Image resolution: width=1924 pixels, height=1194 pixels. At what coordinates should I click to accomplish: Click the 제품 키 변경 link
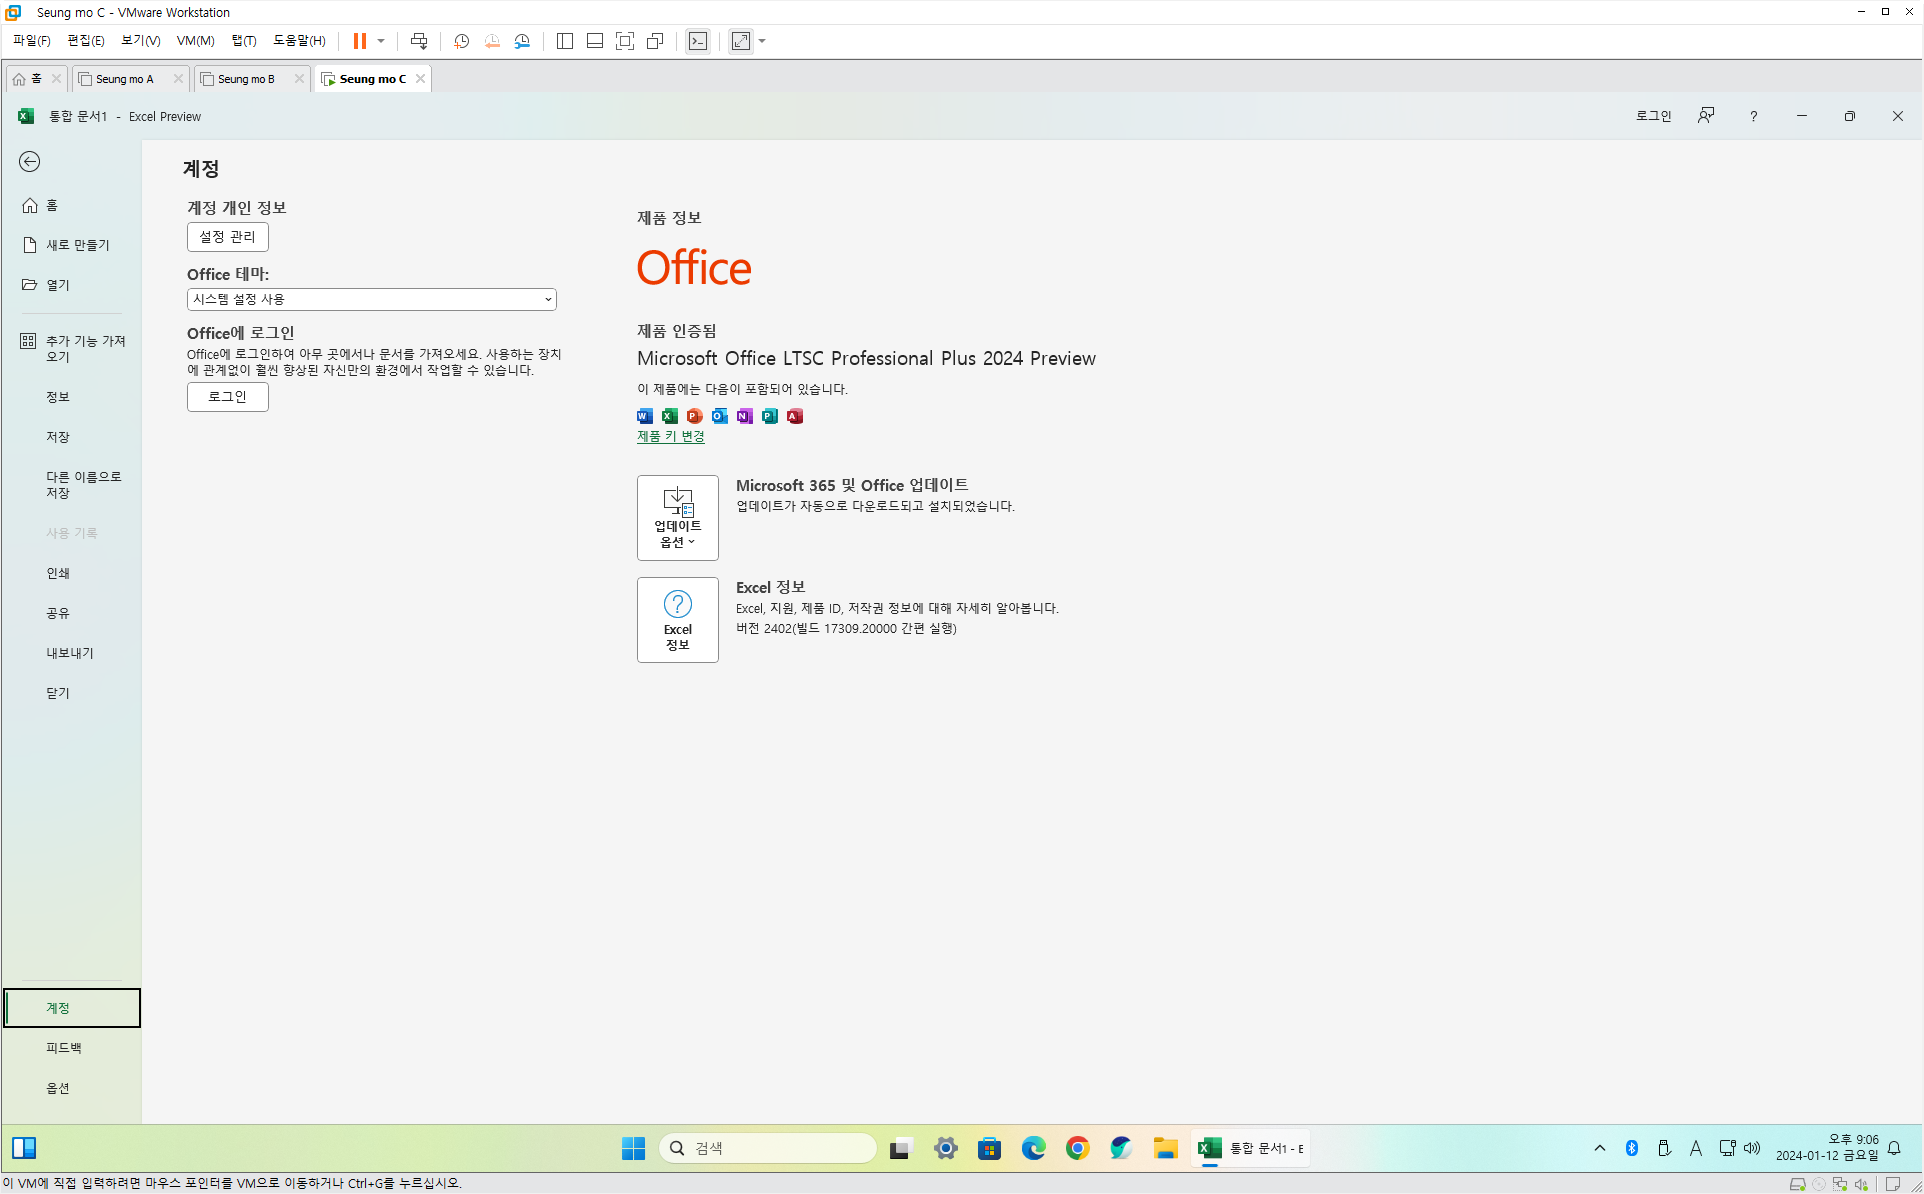(x=670, y=436)
